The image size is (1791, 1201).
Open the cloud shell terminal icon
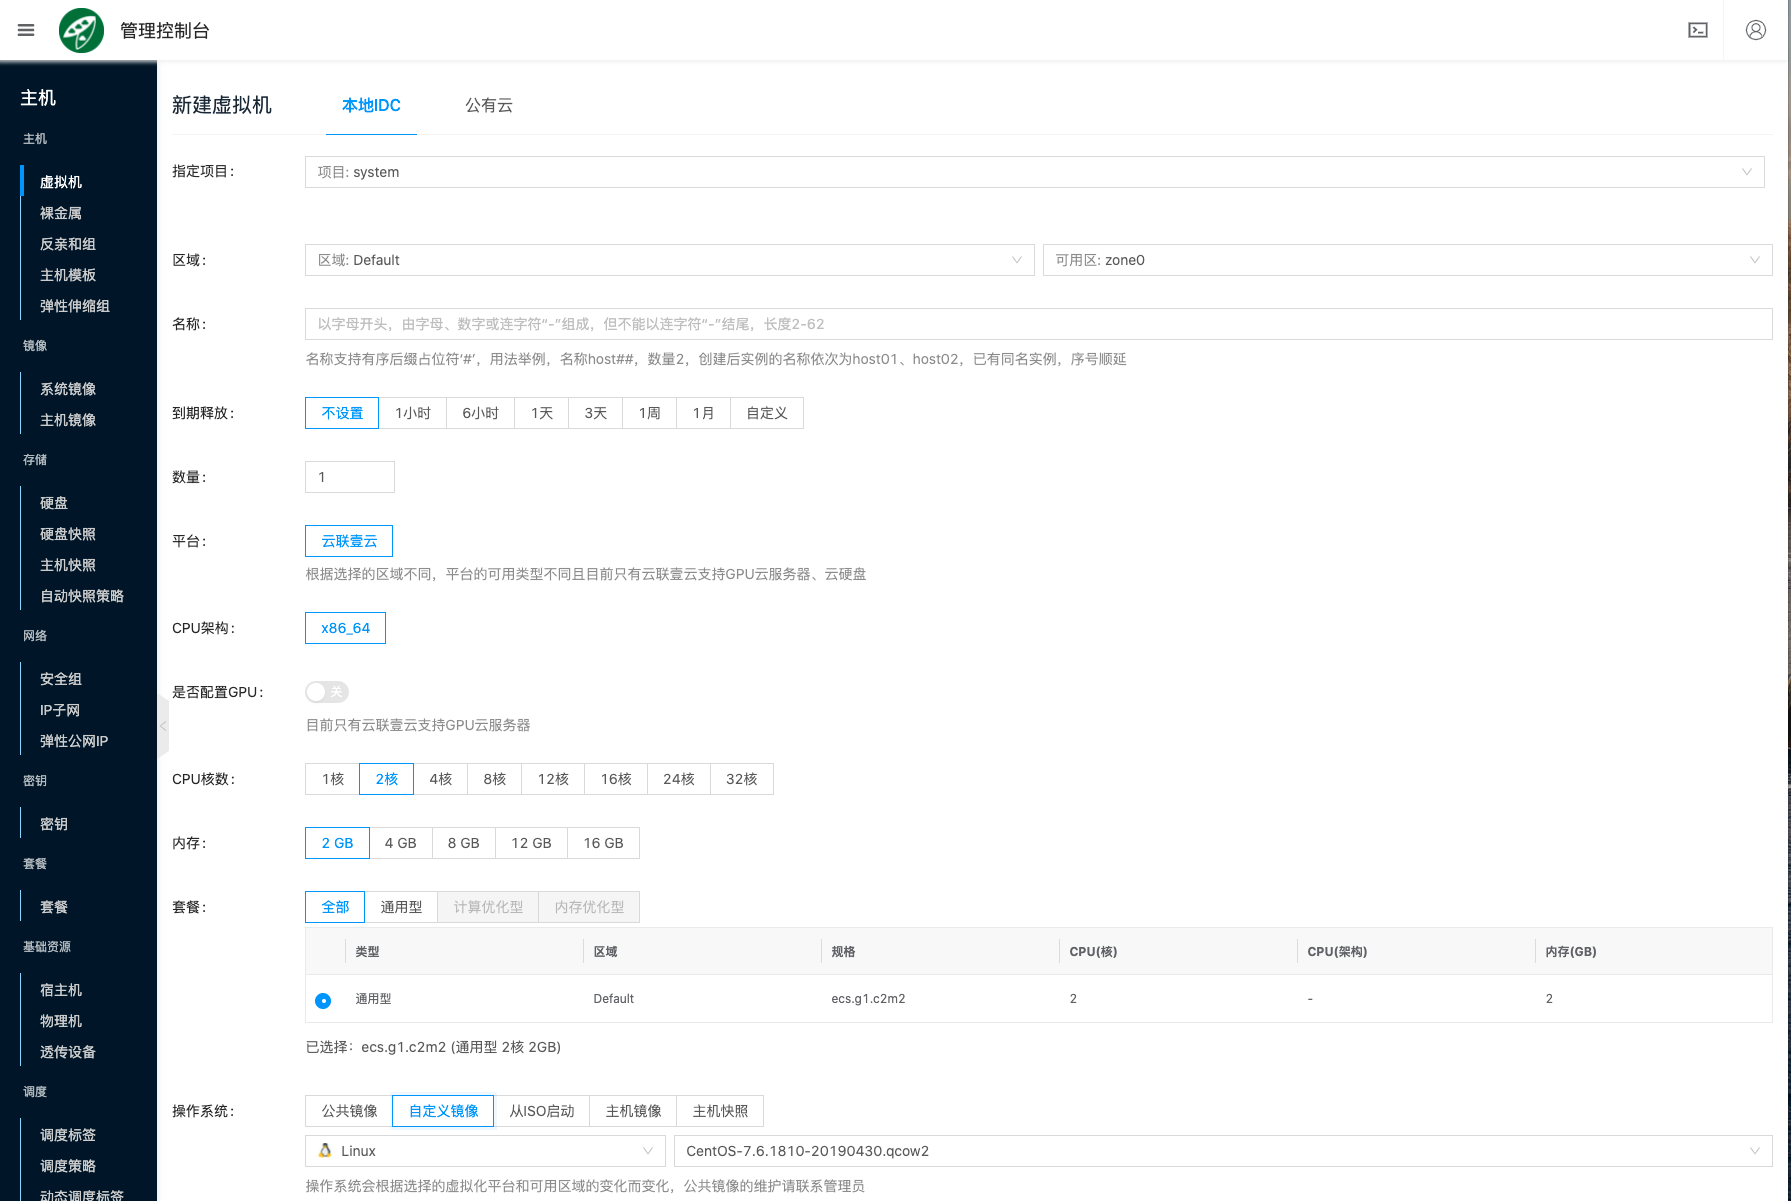click(1697, 30)
